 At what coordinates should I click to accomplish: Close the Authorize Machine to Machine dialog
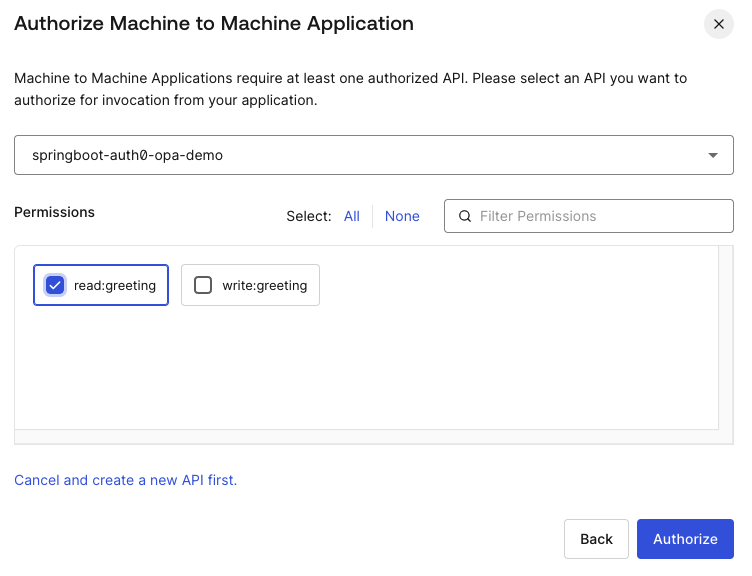(718, 24)
